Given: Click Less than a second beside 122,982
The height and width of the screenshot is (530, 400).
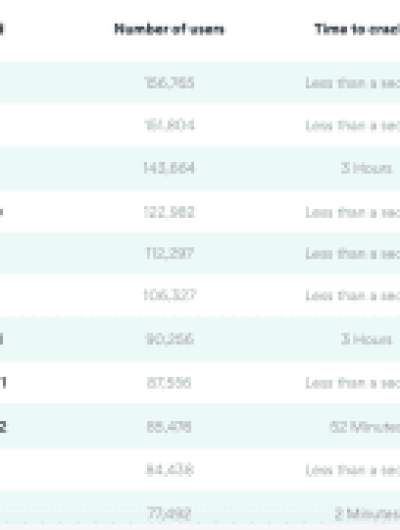Looking at the screenshot, I should [x=353, y=212].
